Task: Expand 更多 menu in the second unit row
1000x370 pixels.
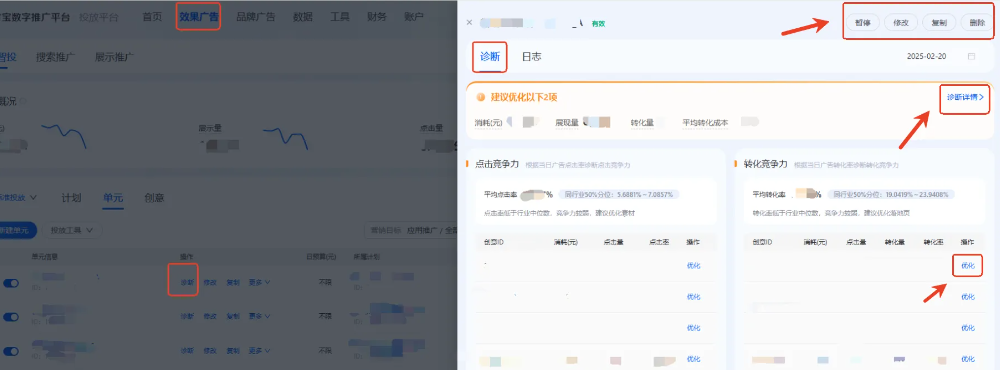Action: (260, 316)
